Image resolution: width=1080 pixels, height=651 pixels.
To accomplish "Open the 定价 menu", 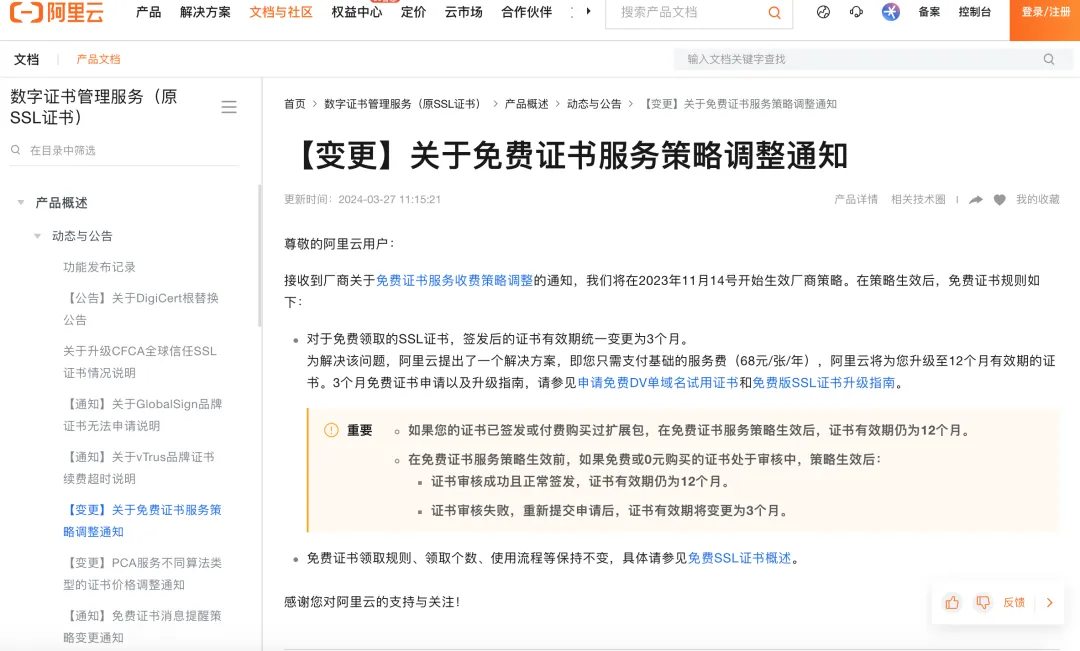I will click(x=413, y=12).
